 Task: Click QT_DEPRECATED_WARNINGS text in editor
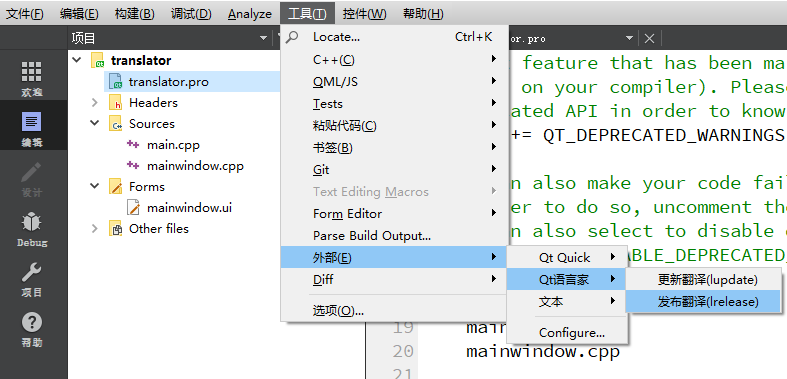click(x=664, y=135)
